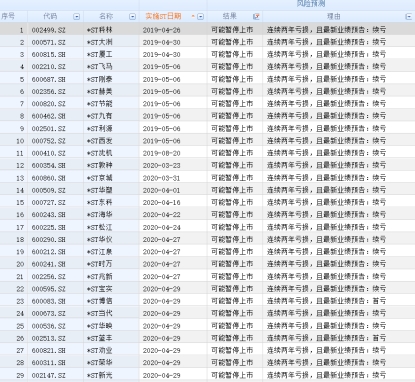Click the active filter icon on 结果 column
Viewport: 415px width, 382px height.
(x=256, y=16)
